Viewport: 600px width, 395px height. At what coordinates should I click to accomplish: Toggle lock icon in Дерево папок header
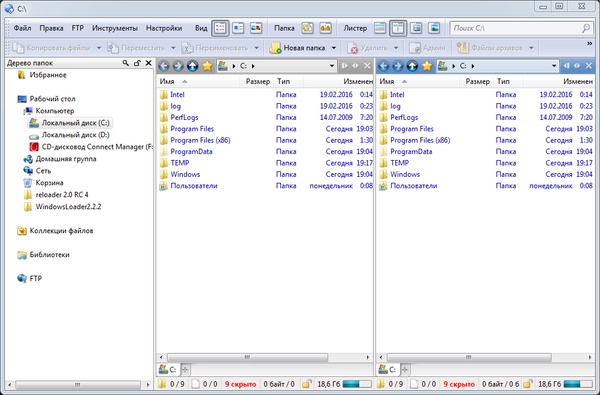click(137, 63)
